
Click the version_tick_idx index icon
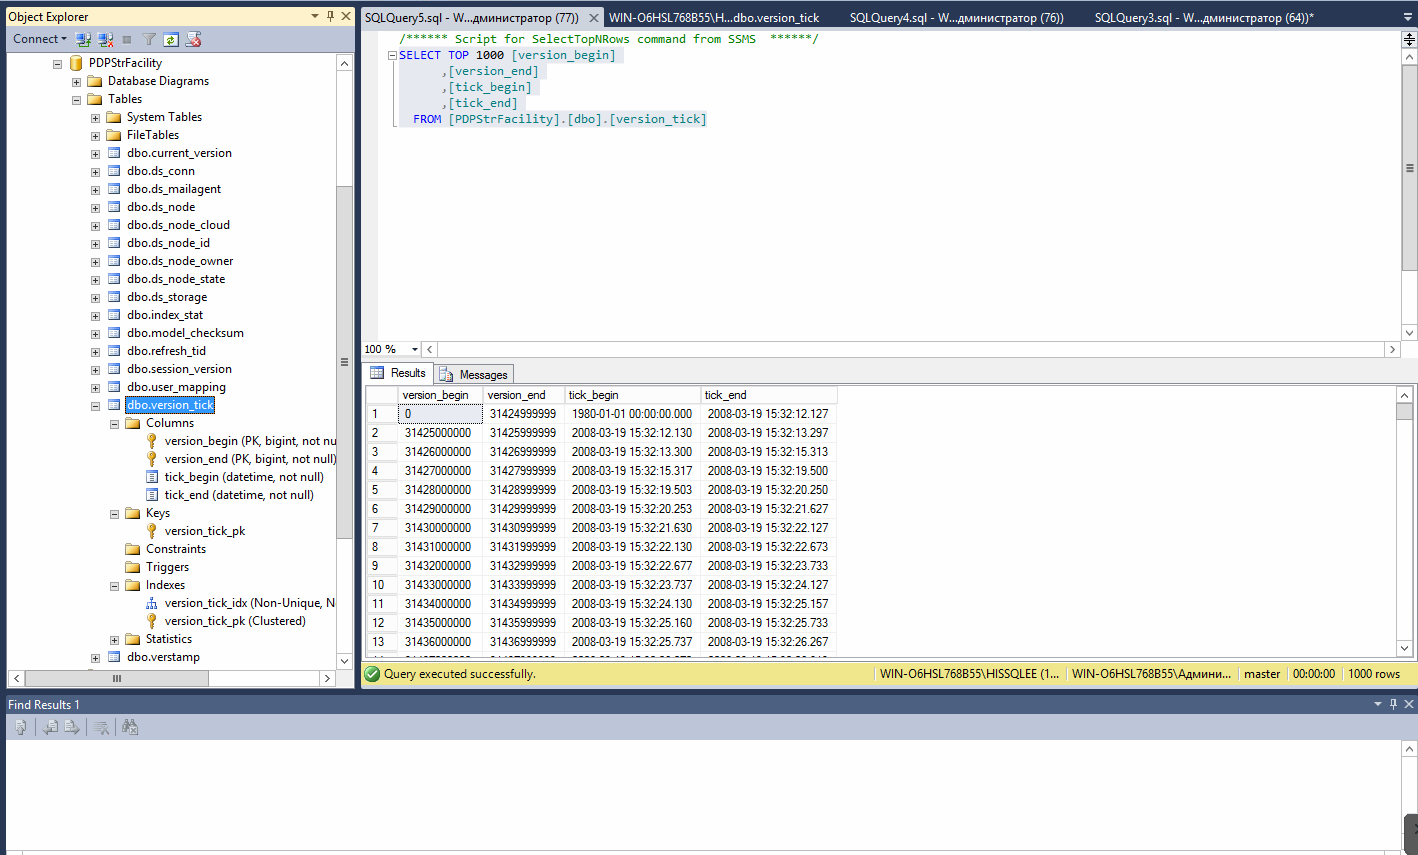(152, 603)
